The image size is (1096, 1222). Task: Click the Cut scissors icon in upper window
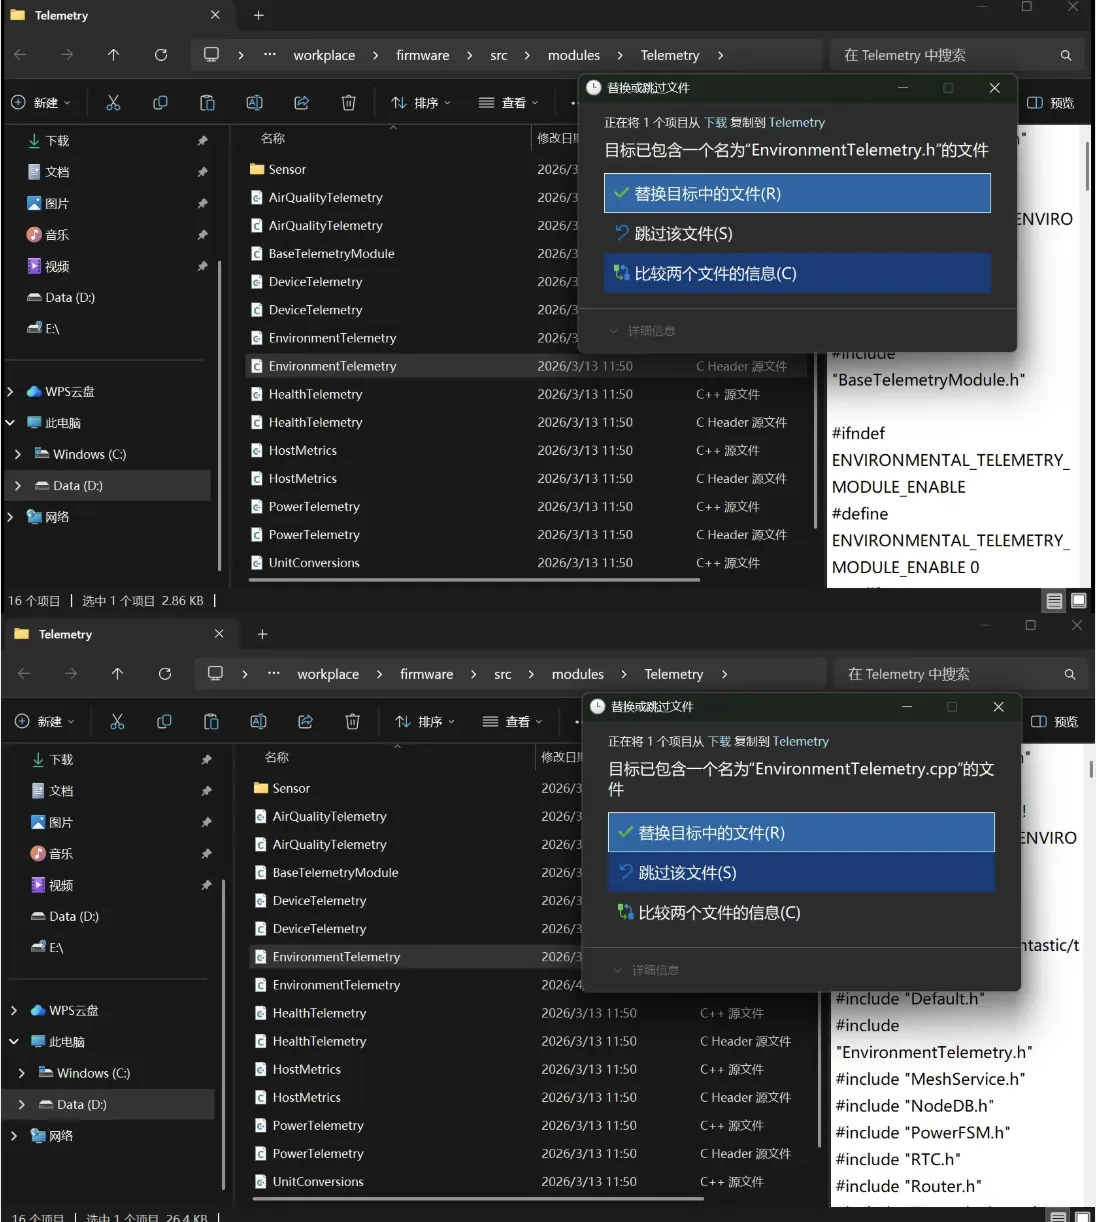click(x=113, y=103)
